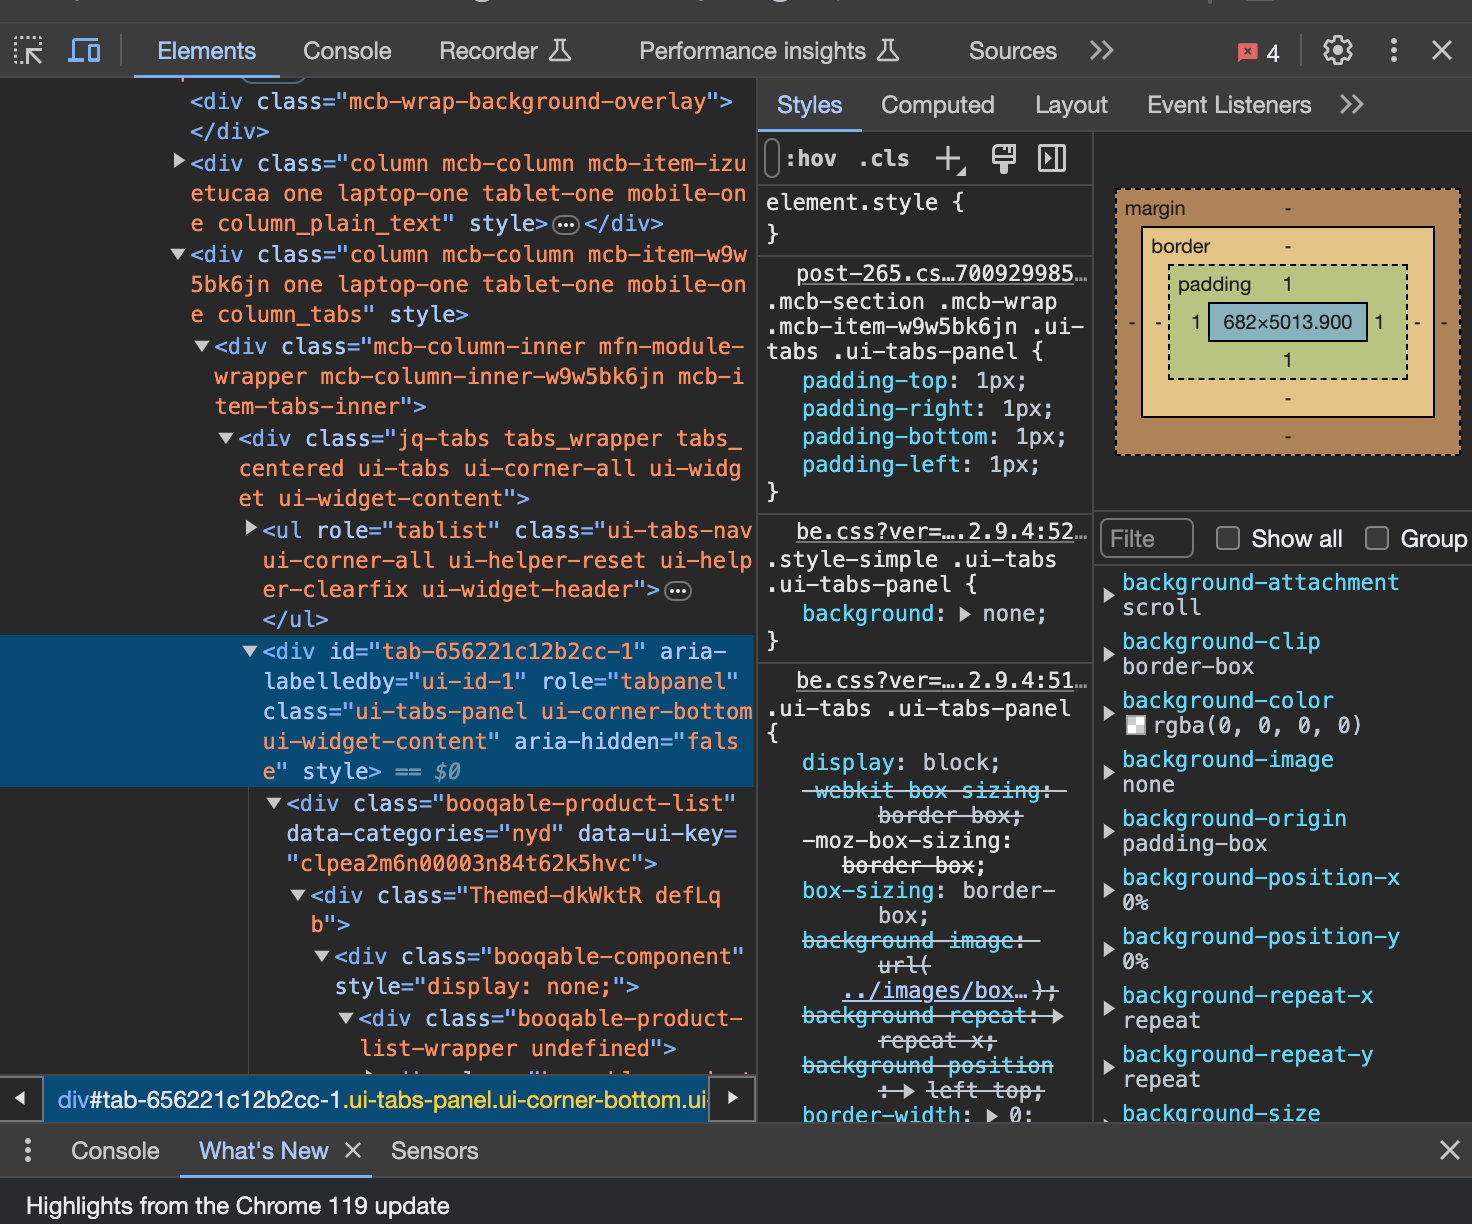Open DevTools settings gear
The height and width of the screenshot is (1224, 1472).
click(x=1337, y=51)
